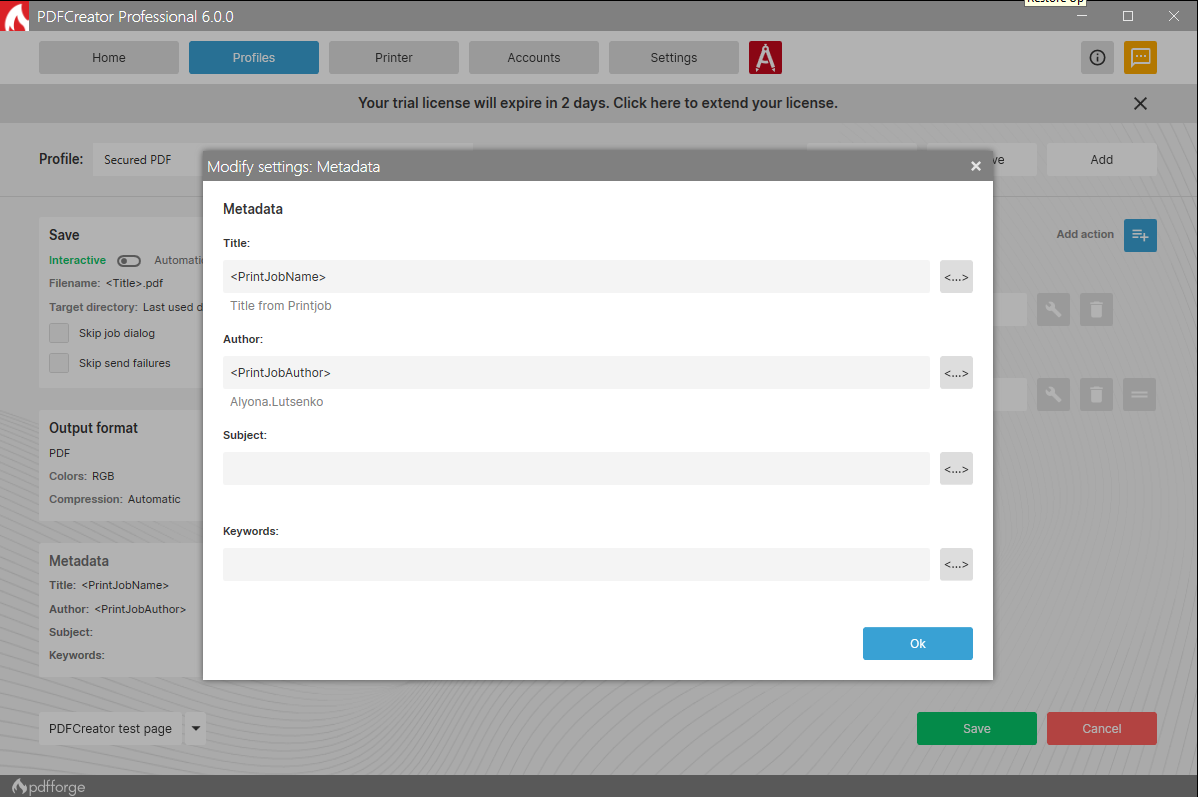Click the trash icon to remove an action
The width and height of the screenshot is (1198, 797).
pyautogui.click(x=1096, y=309)
